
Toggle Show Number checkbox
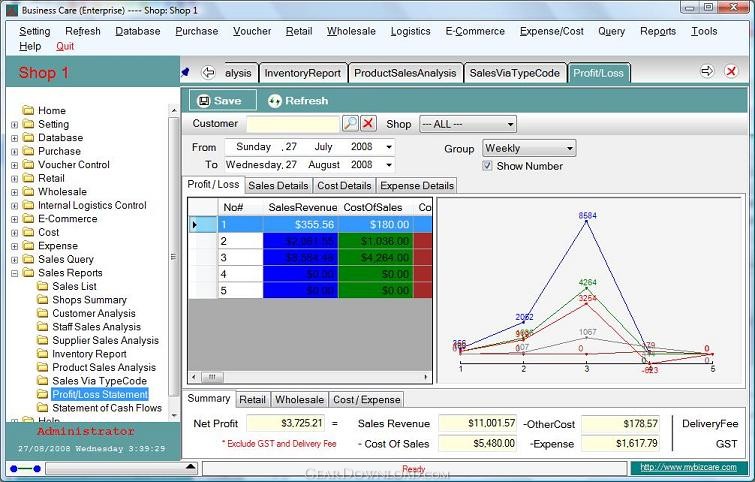[487, 166]
